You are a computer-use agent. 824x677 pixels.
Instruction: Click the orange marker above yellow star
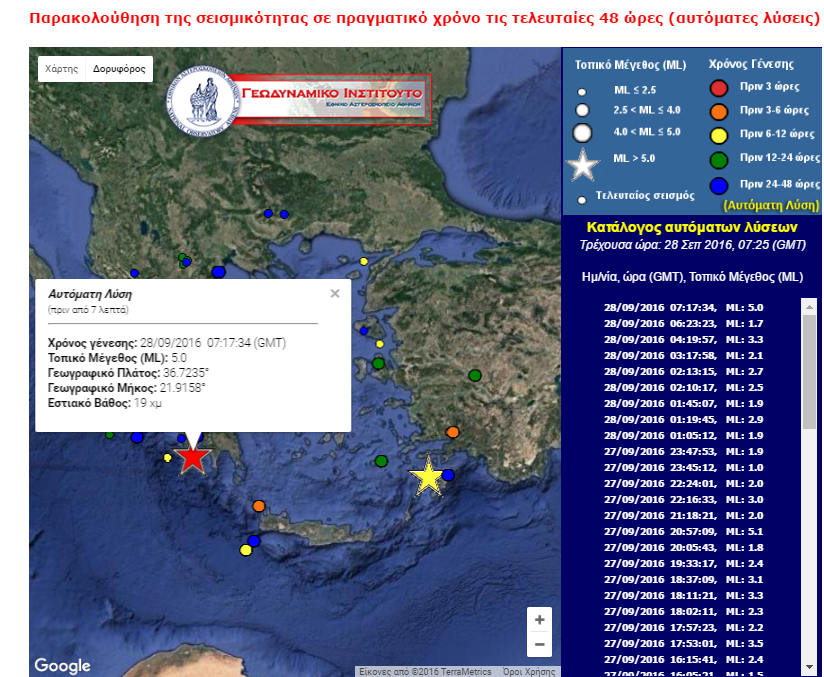pyautogui.click(x=453, y=432)
